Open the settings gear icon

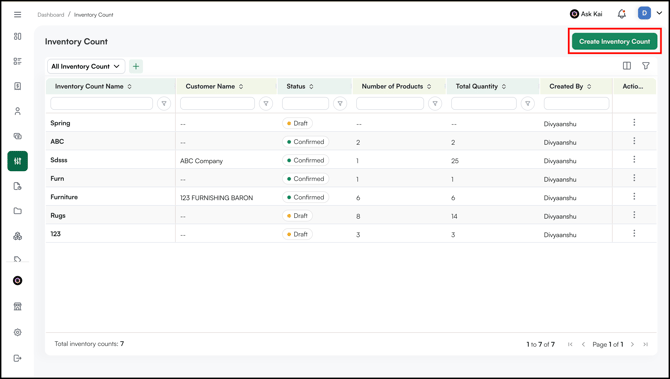point(18,332)
